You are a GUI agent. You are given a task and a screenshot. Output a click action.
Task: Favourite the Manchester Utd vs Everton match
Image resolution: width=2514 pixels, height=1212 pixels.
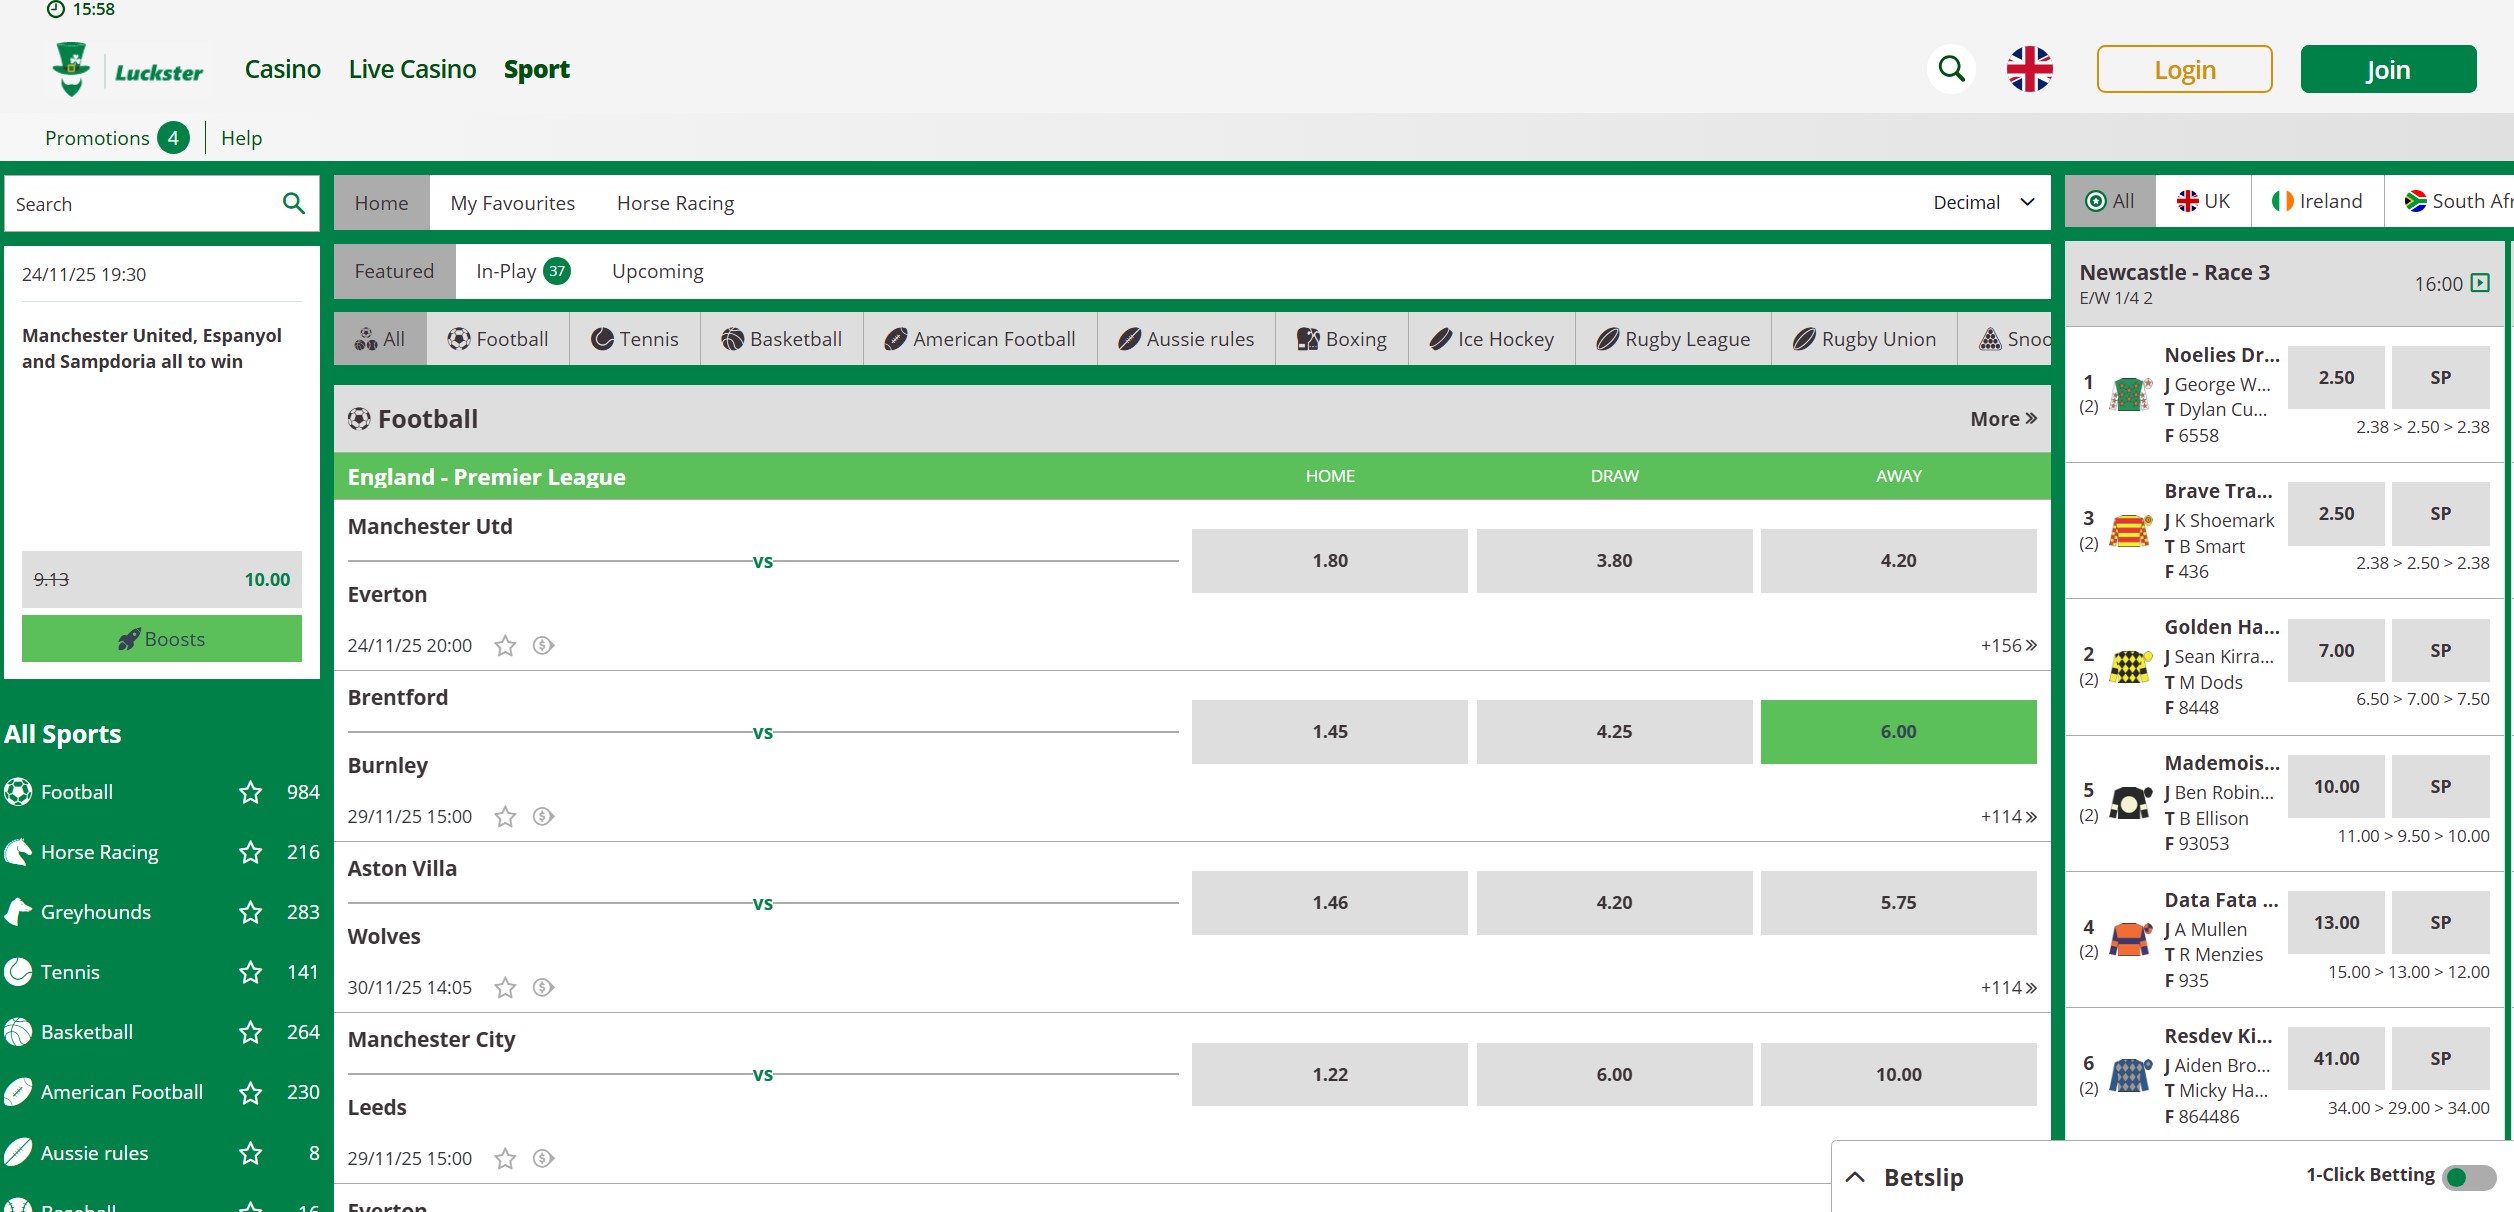point(505,645)
